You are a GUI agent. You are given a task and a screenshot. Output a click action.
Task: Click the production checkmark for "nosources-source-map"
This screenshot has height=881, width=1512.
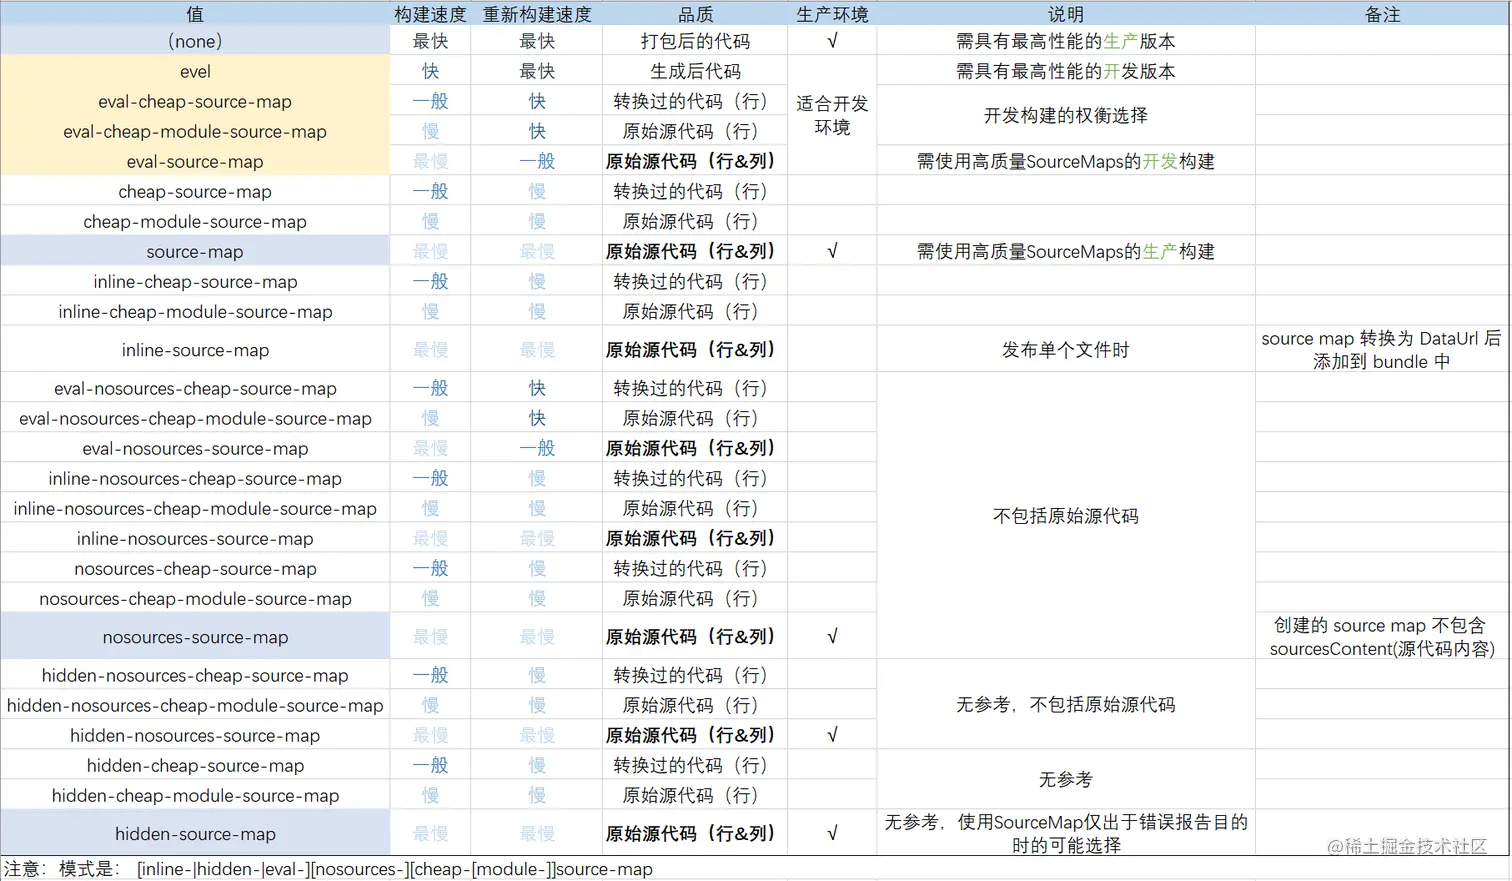point(833,635)
